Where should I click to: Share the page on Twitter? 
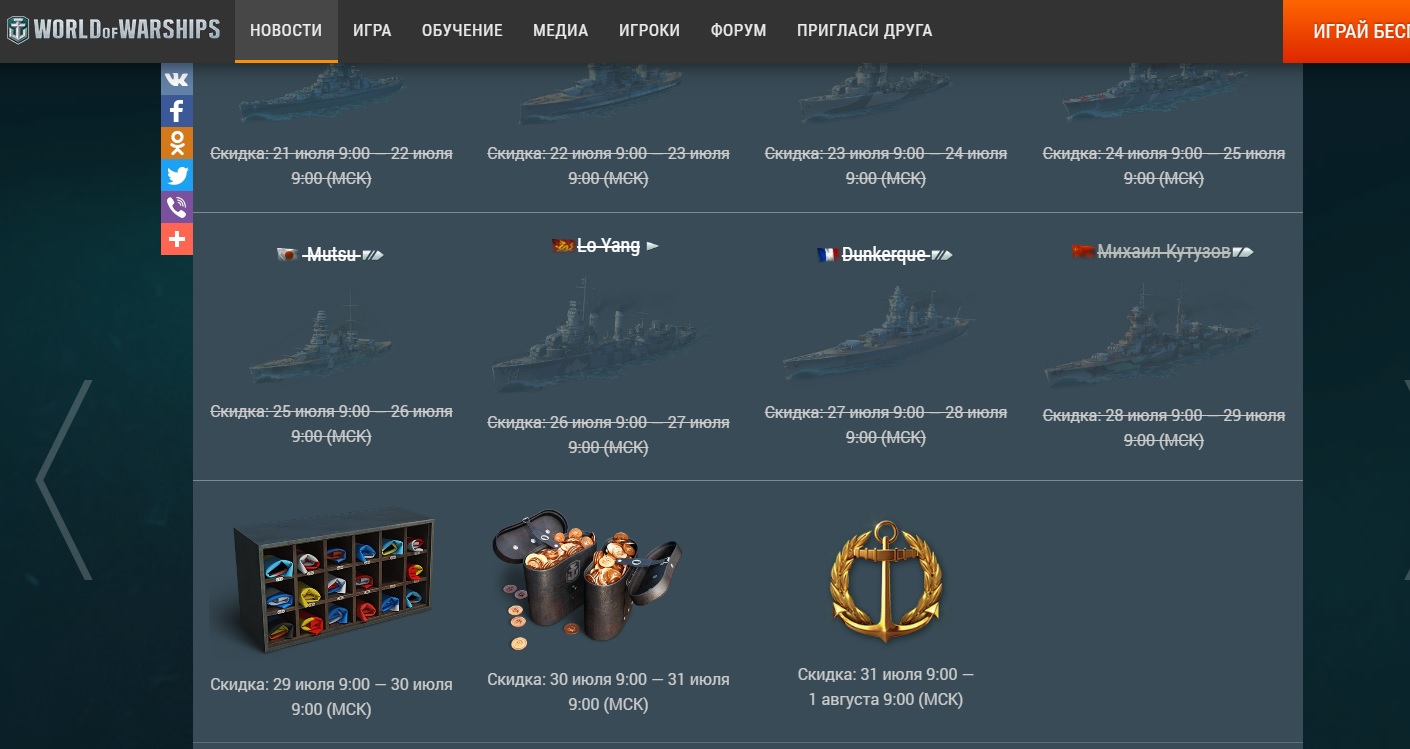click(x=177, y=175)
